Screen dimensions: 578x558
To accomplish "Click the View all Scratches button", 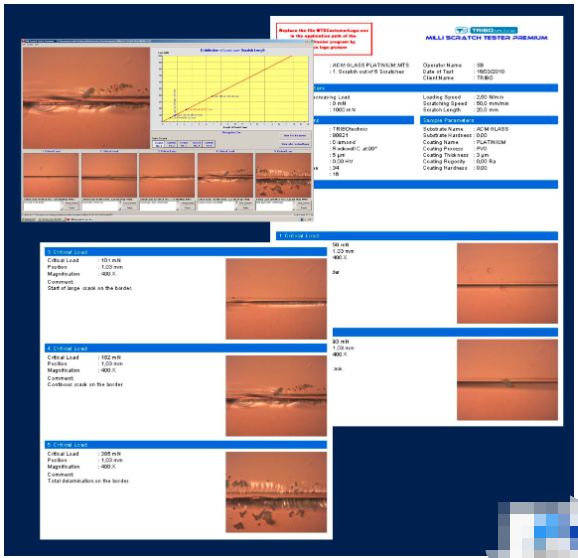I will [x=295, y=144].
